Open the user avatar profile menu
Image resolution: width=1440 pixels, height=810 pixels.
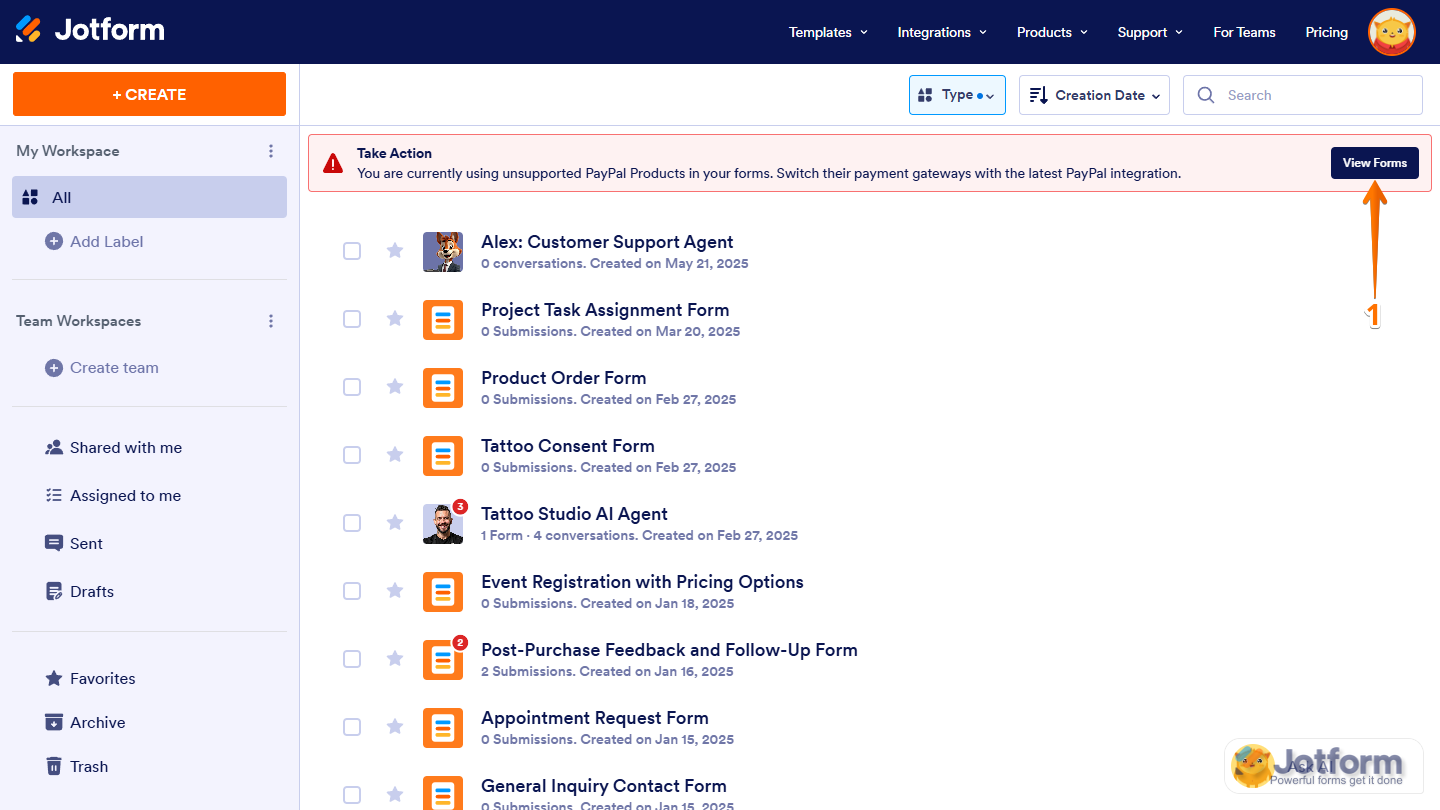(x=1391, y=32)
